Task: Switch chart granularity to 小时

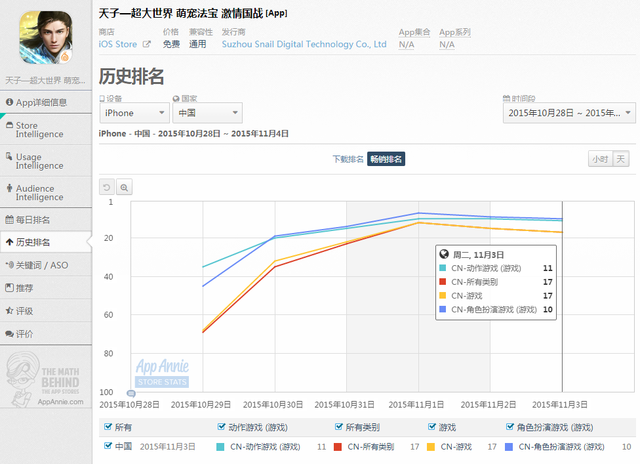Action: (x=600, y=159)
